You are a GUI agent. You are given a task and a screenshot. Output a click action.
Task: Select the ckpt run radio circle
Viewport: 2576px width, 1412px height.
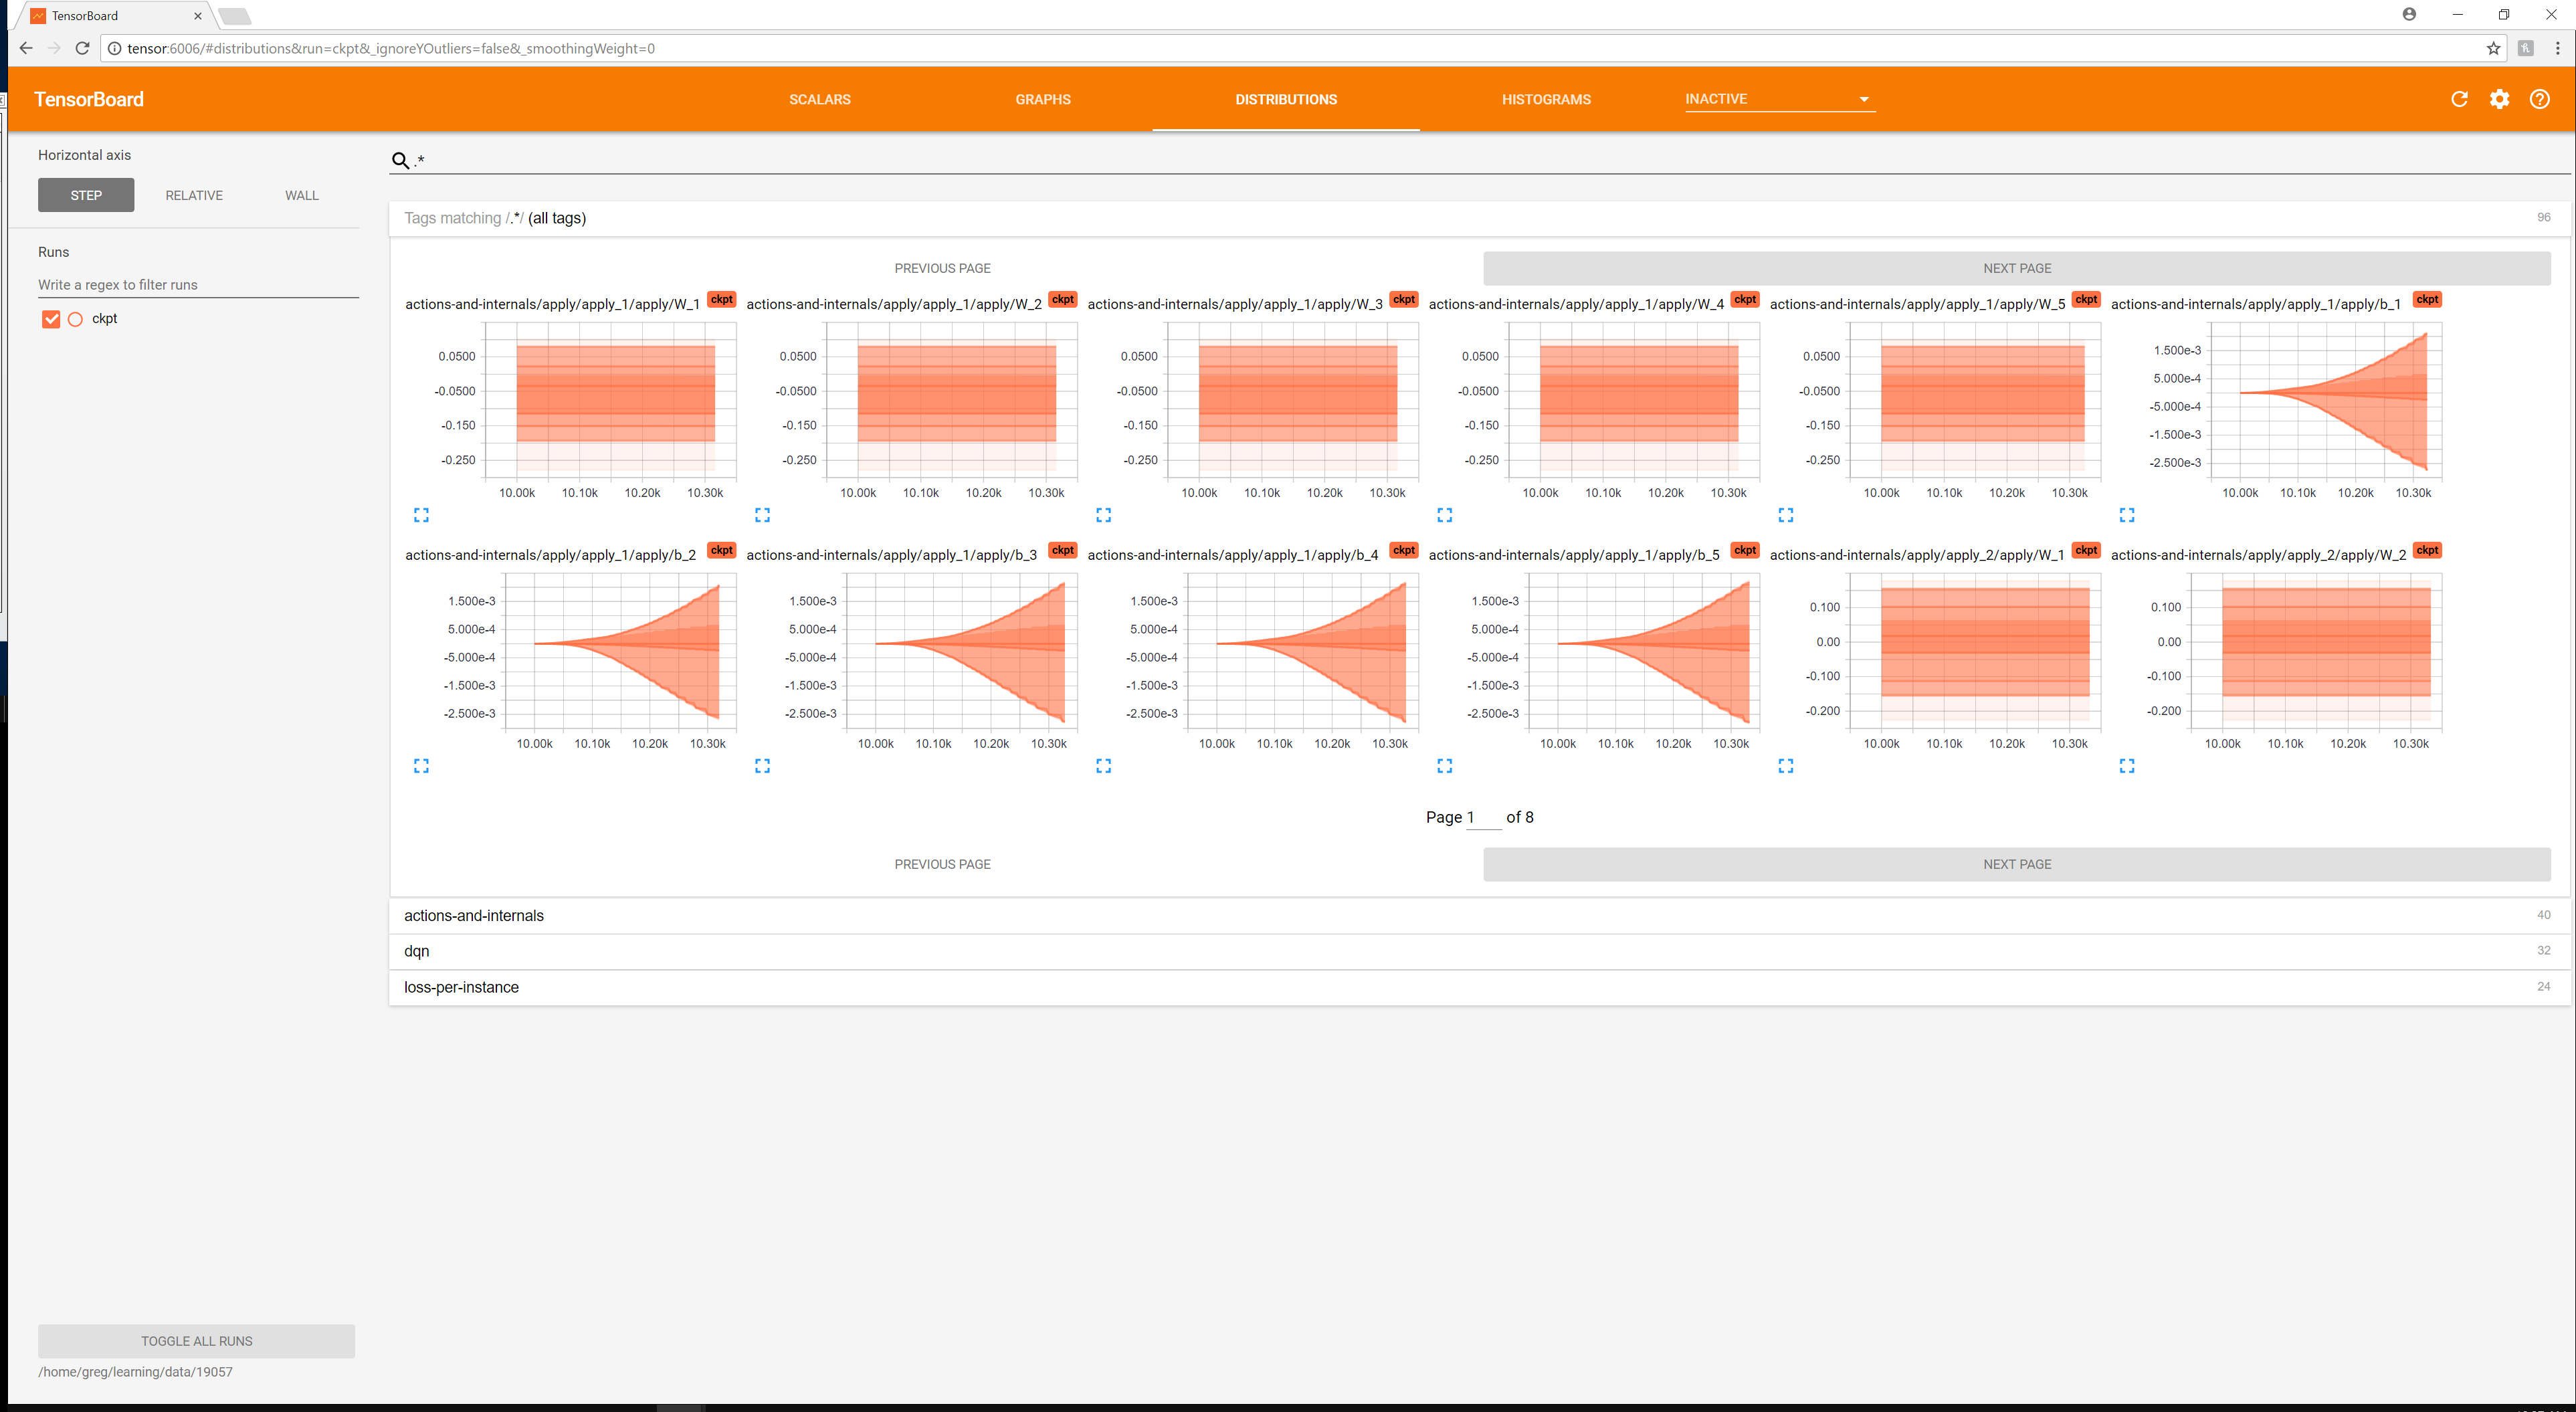pyautogui.click(x=75, y=319)
